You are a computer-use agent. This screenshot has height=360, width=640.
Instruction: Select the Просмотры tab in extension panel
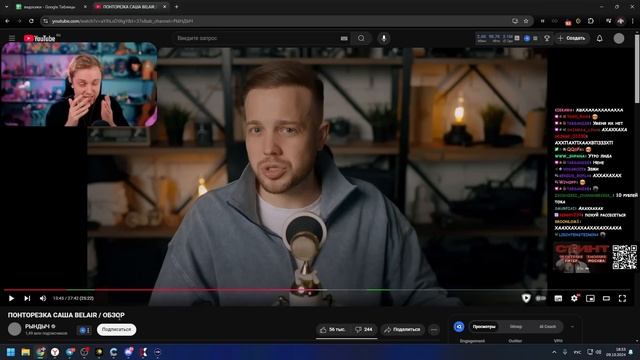484,327
